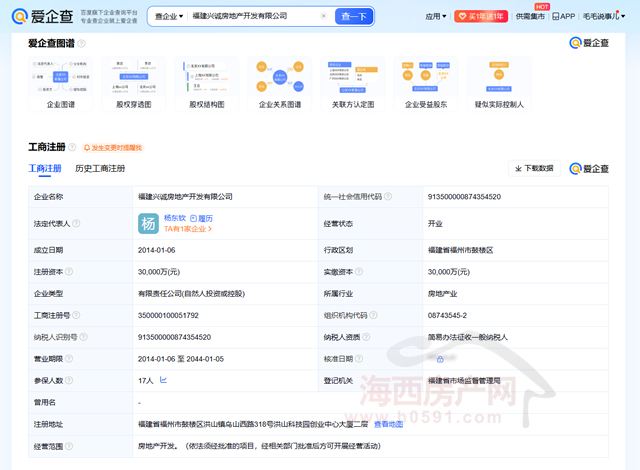Open the 履历 resume link
This screenshot has width=640, height=470.
[202, 219]
